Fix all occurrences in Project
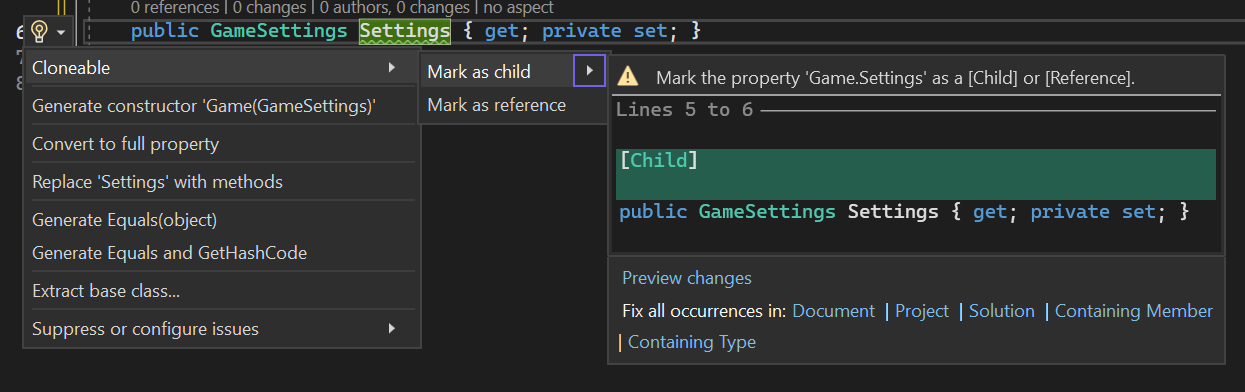This screenshot has height=392, width=1245. [922, 311]
